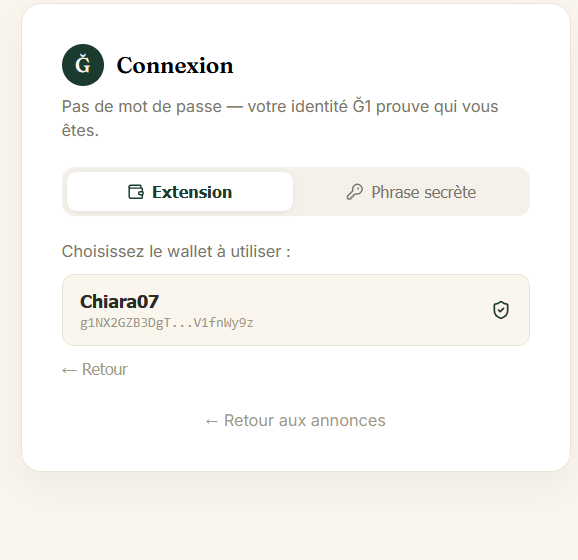Image resolution: width=578 pixels, height=560 pixels.
Task: Click the key icon beside Phrase secrète
Action: click(355, 192)
